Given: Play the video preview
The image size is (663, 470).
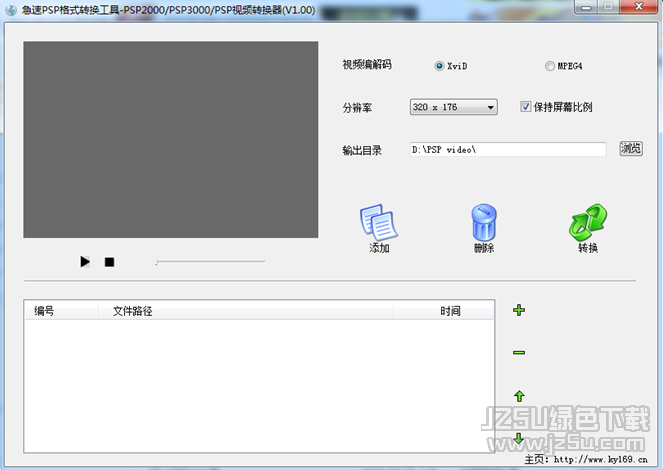Looking at the screenshot, I should tap(85, 262).
